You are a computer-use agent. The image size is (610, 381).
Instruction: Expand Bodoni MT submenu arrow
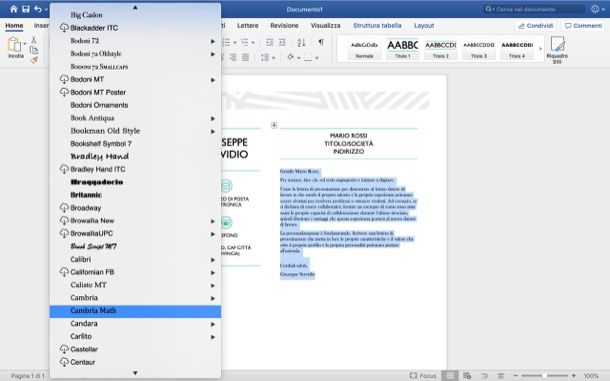click(x=213, y=80)
